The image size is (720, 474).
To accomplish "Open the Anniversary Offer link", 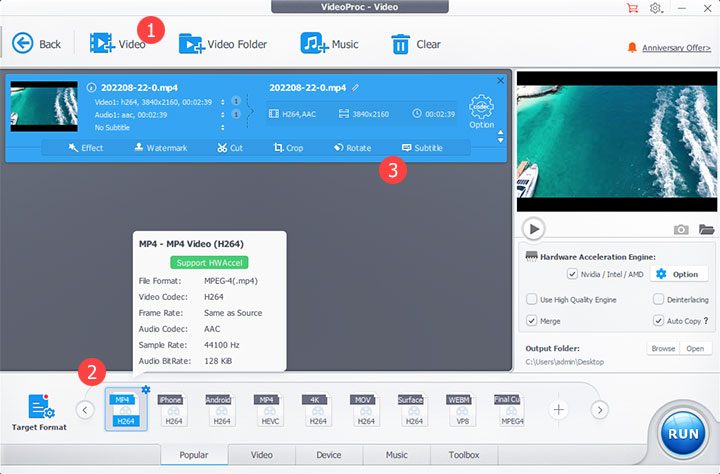I will [x=676, y=48].
